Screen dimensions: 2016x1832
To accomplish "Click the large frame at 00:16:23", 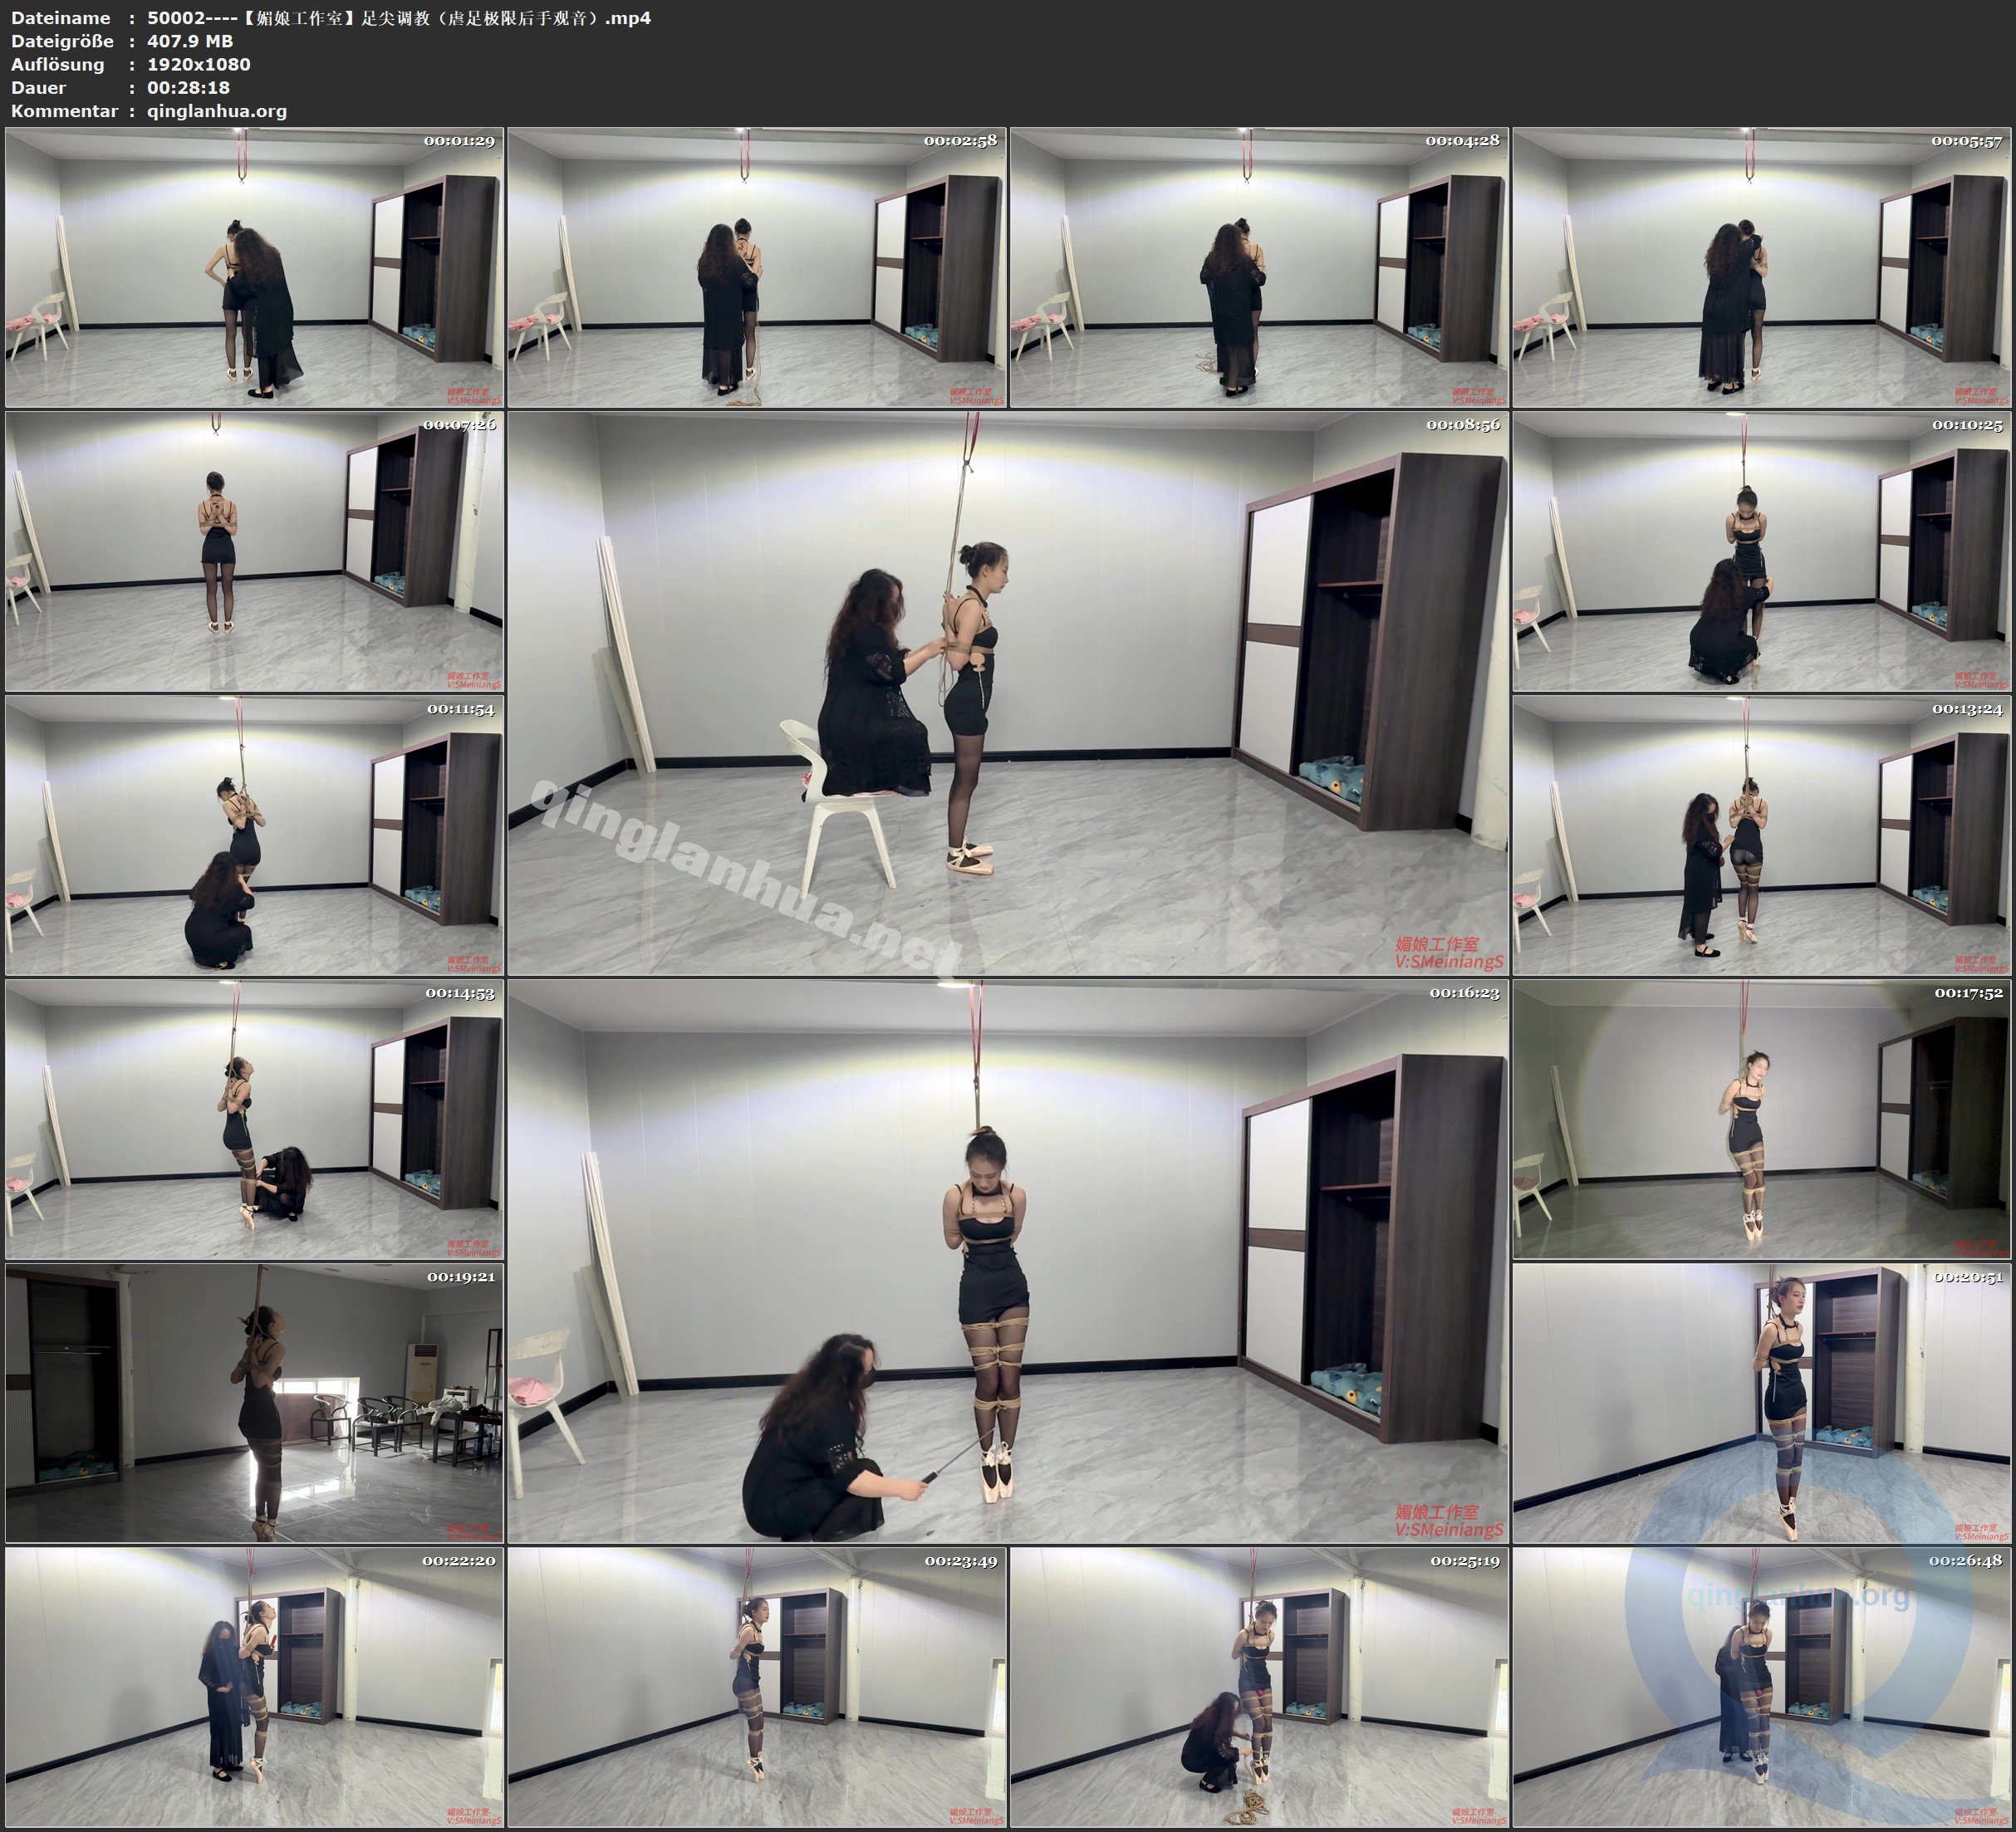I will (x=1007, y=1261).
